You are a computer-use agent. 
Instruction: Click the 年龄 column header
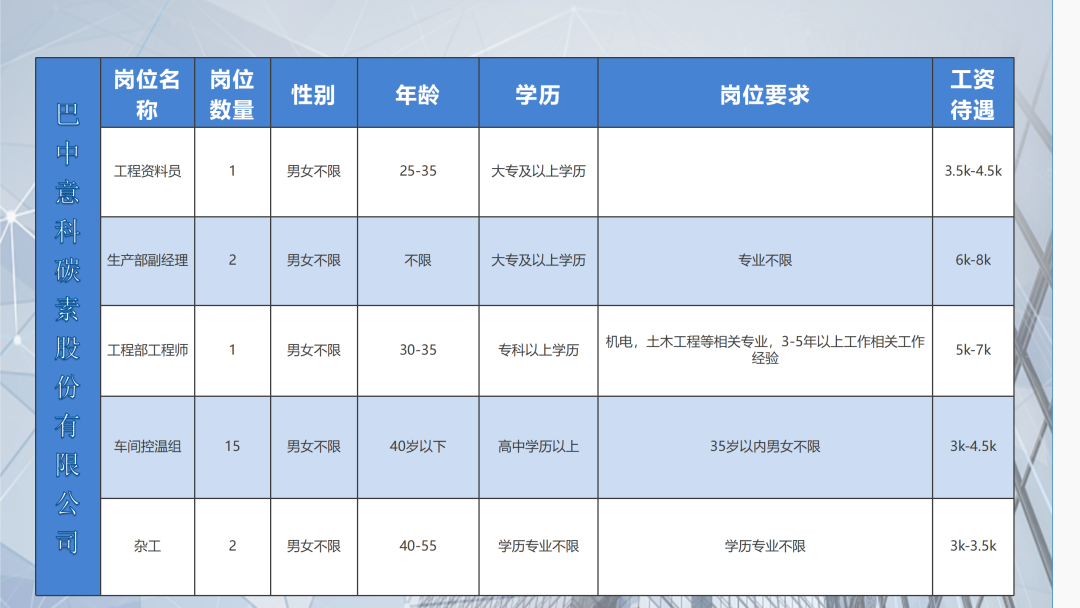417,95
